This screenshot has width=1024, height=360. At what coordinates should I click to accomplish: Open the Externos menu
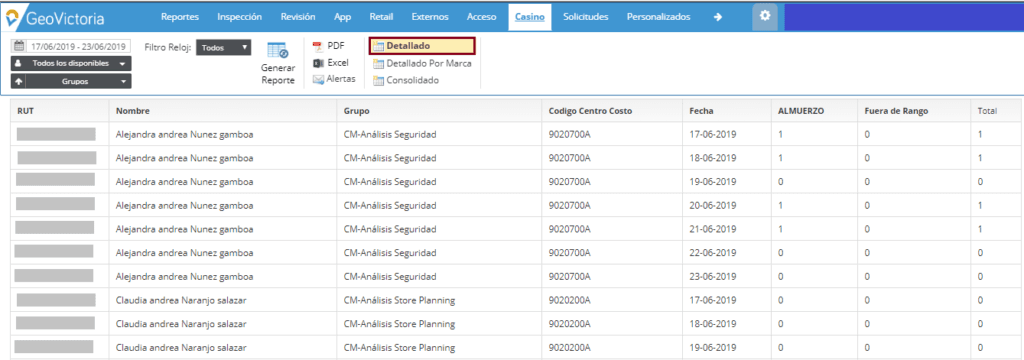coord(430,18)
